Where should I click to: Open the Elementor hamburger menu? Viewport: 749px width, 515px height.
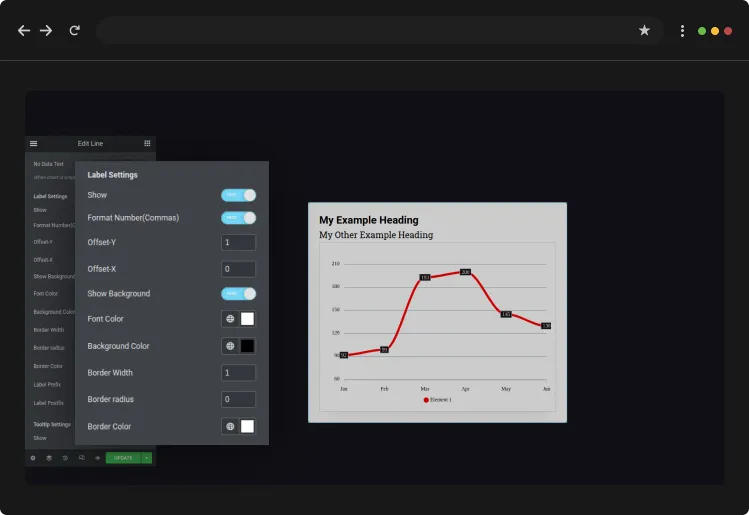pos(33,143)
